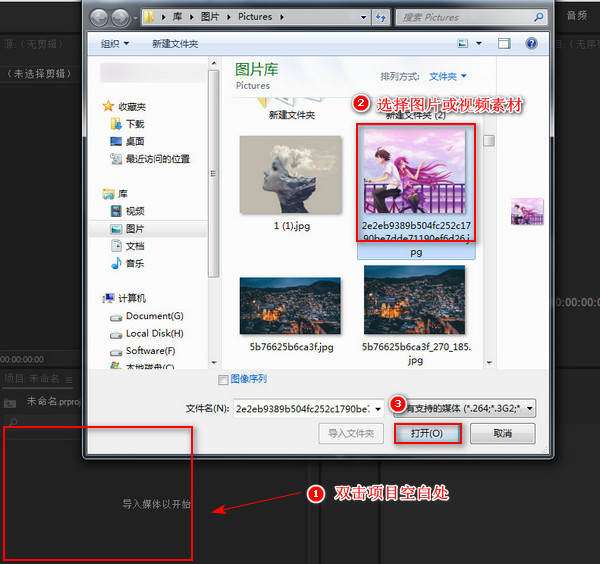Open the file name dropdown arrow
This screenshot has width=600, height=564.
(x=378, y=409)
